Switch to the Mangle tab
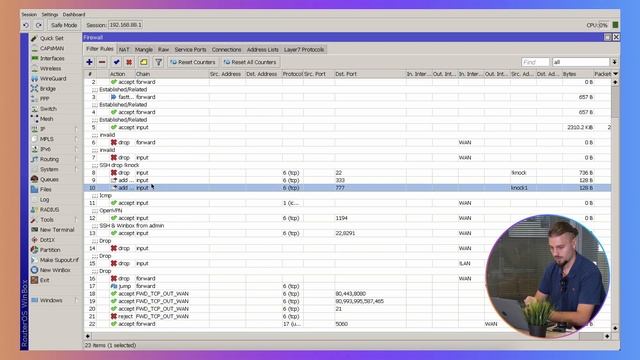The image size is (640, 360). (x=144, y=49)
